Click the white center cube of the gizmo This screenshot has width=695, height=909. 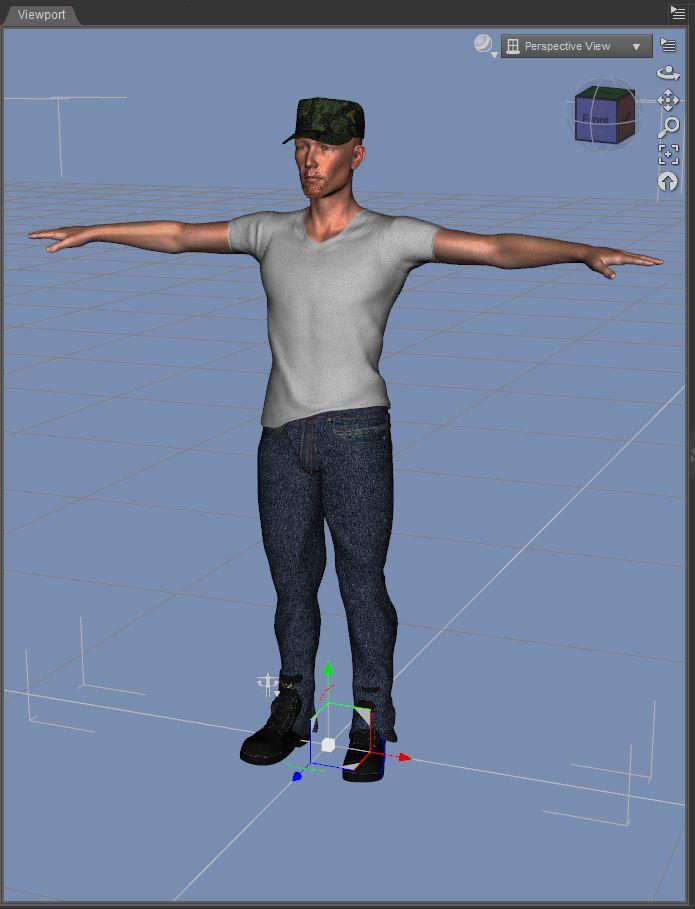328,744
